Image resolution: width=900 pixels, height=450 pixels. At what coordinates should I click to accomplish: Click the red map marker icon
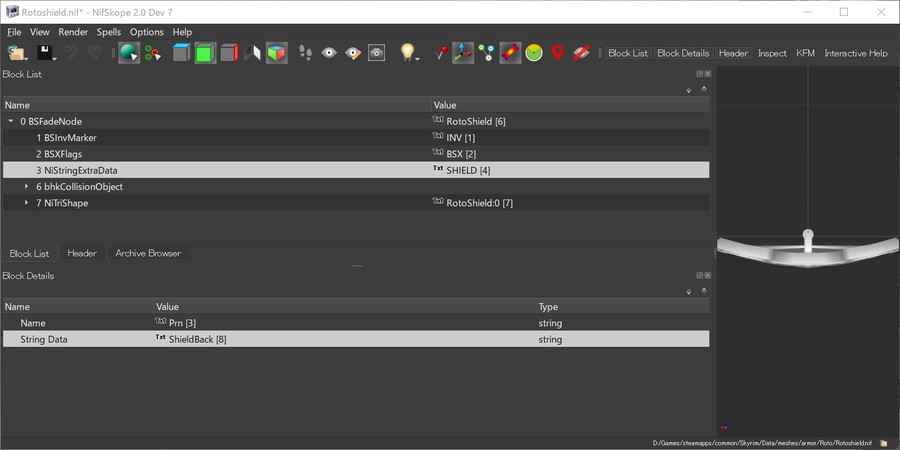tap(558, 53)
